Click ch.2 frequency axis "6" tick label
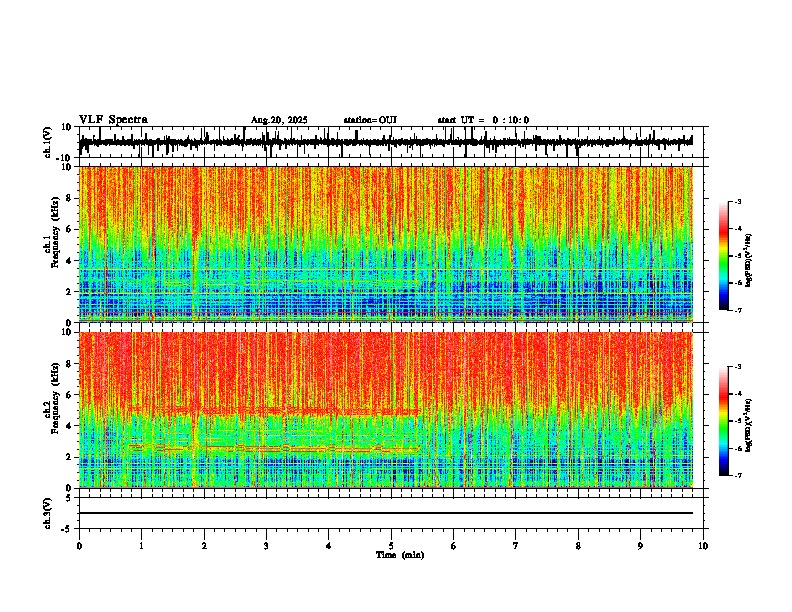Screen dimensions: 792x612 70,395
